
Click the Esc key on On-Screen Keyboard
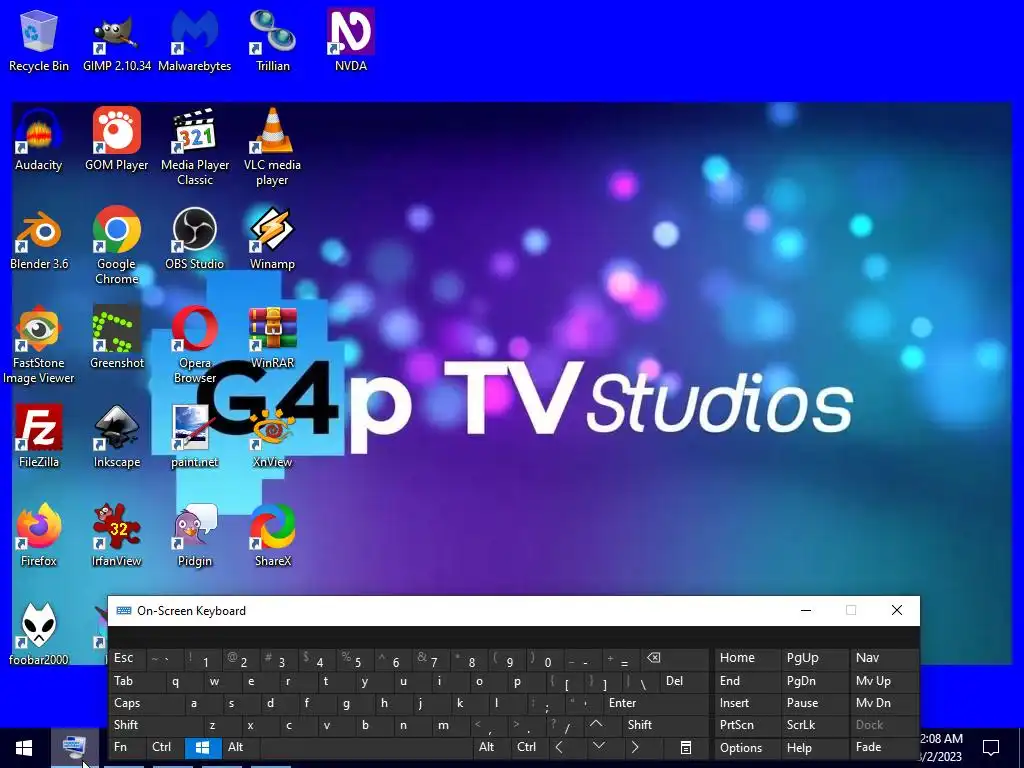[x=127, y=659]
